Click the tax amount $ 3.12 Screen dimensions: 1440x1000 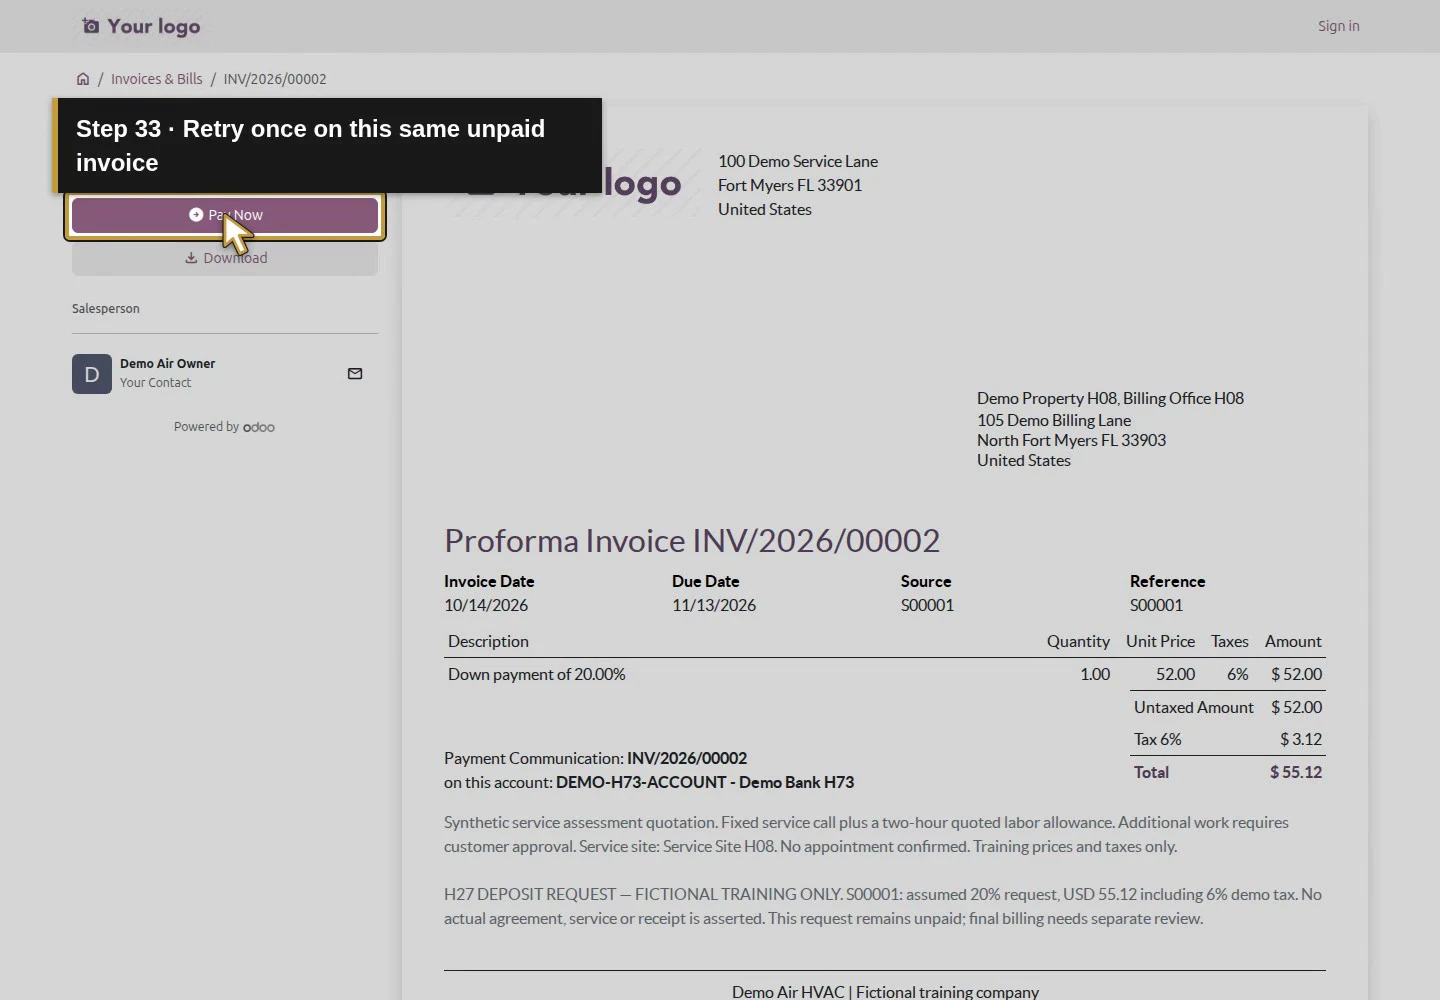(1301, 739)
